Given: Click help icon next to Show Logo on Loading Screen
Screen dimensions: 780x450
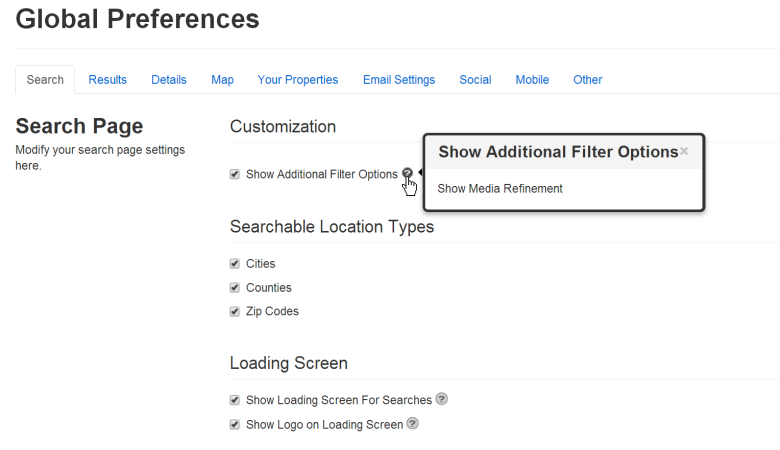Looking at the screenshot, I should [x=412, y=424].
